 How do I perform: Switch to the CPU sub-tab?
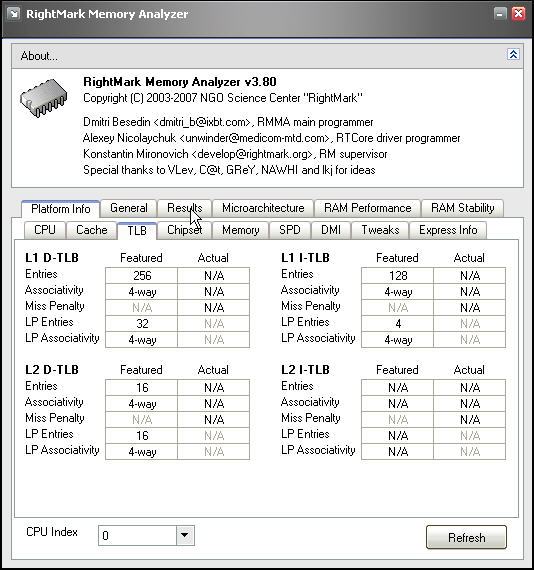pyautogui.click(x=45, y=230)
